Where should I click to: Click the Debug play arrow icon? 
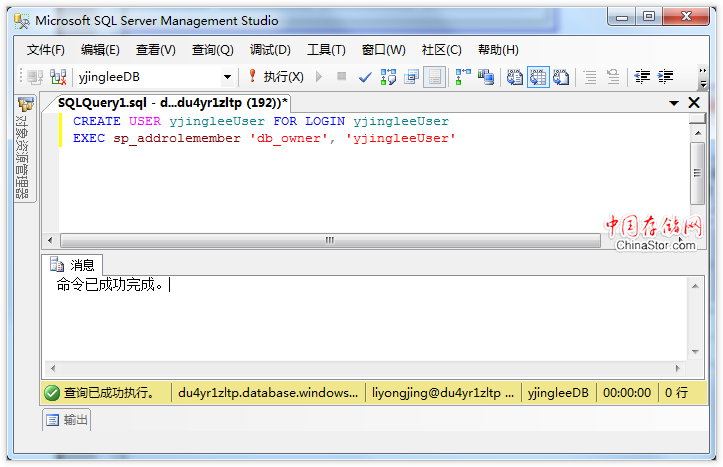tap(319, 76)
